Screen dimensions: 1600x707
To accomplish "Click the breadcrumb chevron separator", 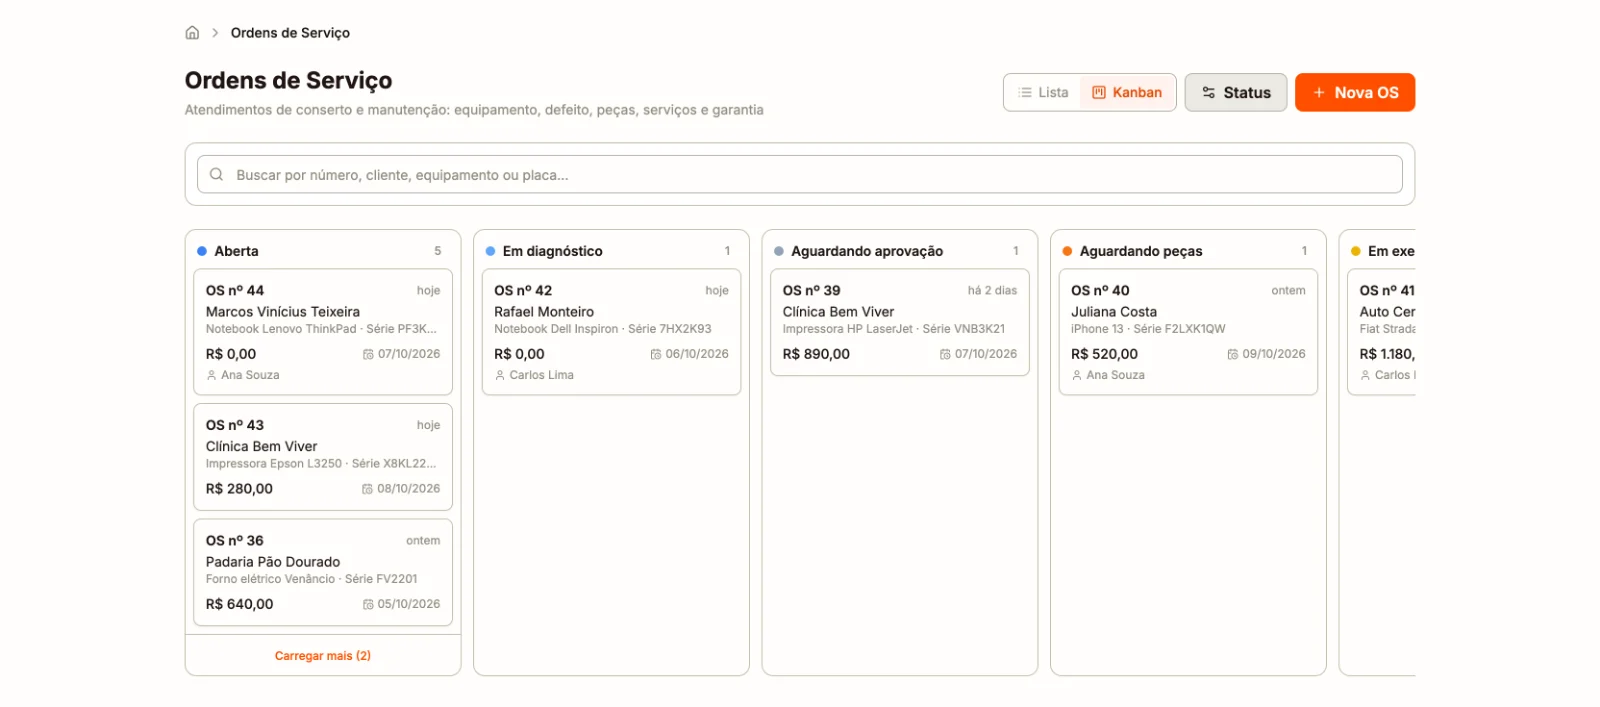I will 215,33.
